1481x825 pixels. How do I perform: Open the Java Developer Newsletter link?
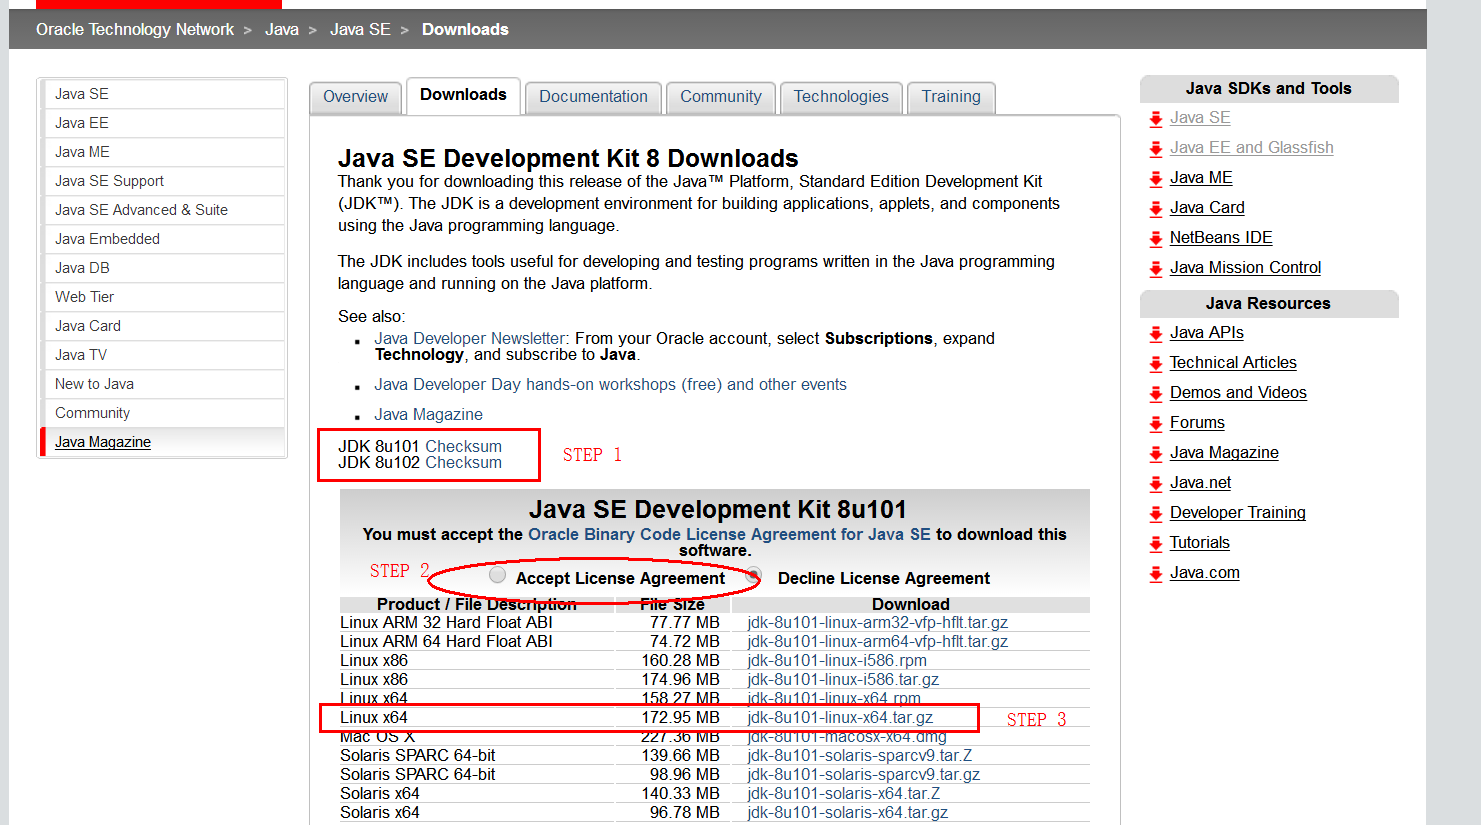[x=470, y=339]
